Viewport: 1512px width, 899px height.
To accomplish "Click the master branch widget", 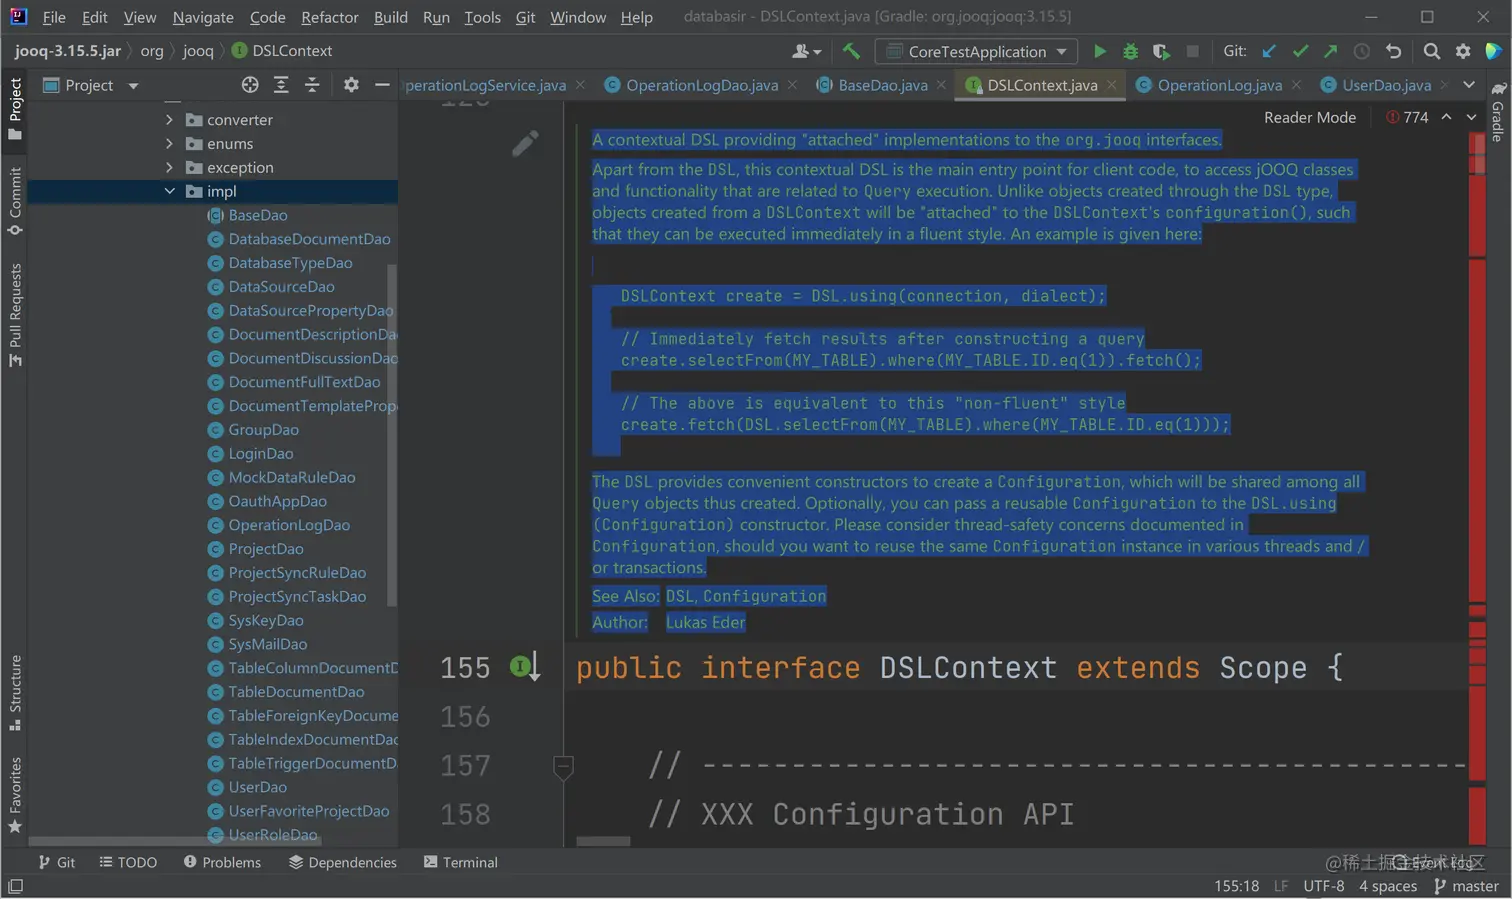I will coord(1466,886).
